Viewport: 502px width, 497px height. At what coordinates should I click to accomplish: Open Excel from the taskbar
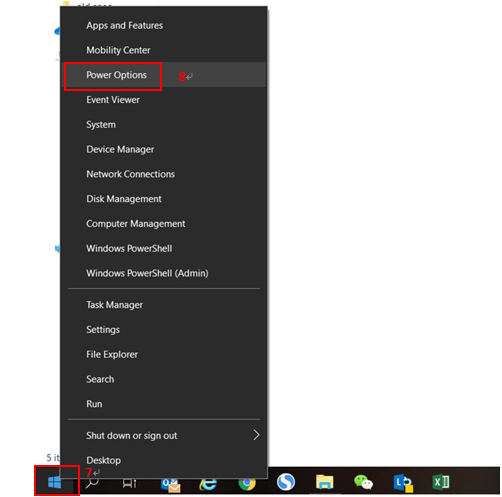(x=441, y=482)
